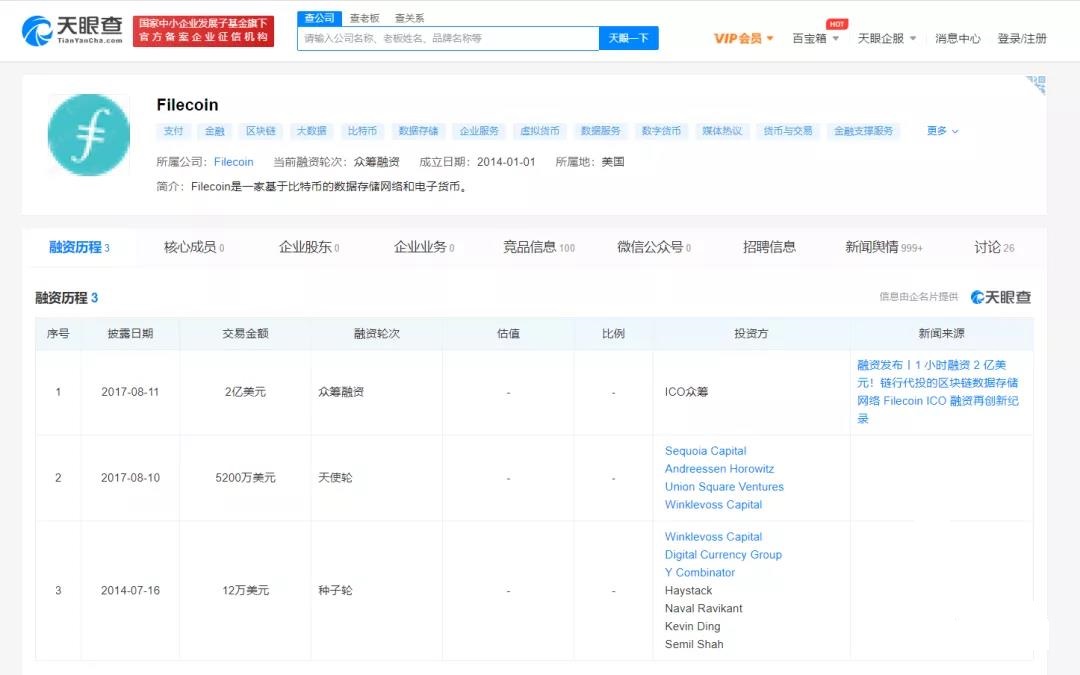Open Winklevoss Capital in the 天使轮 row
The width and height of the screenshot is (1080, 675).
pos(713,505)
